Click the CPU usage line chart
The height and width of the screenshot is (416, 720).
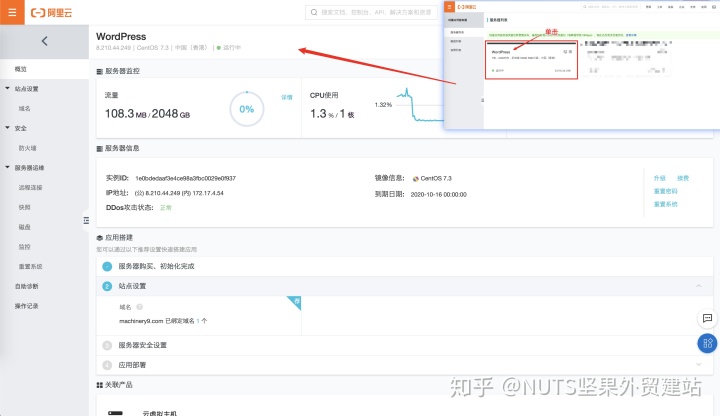[x=420, y=105]
